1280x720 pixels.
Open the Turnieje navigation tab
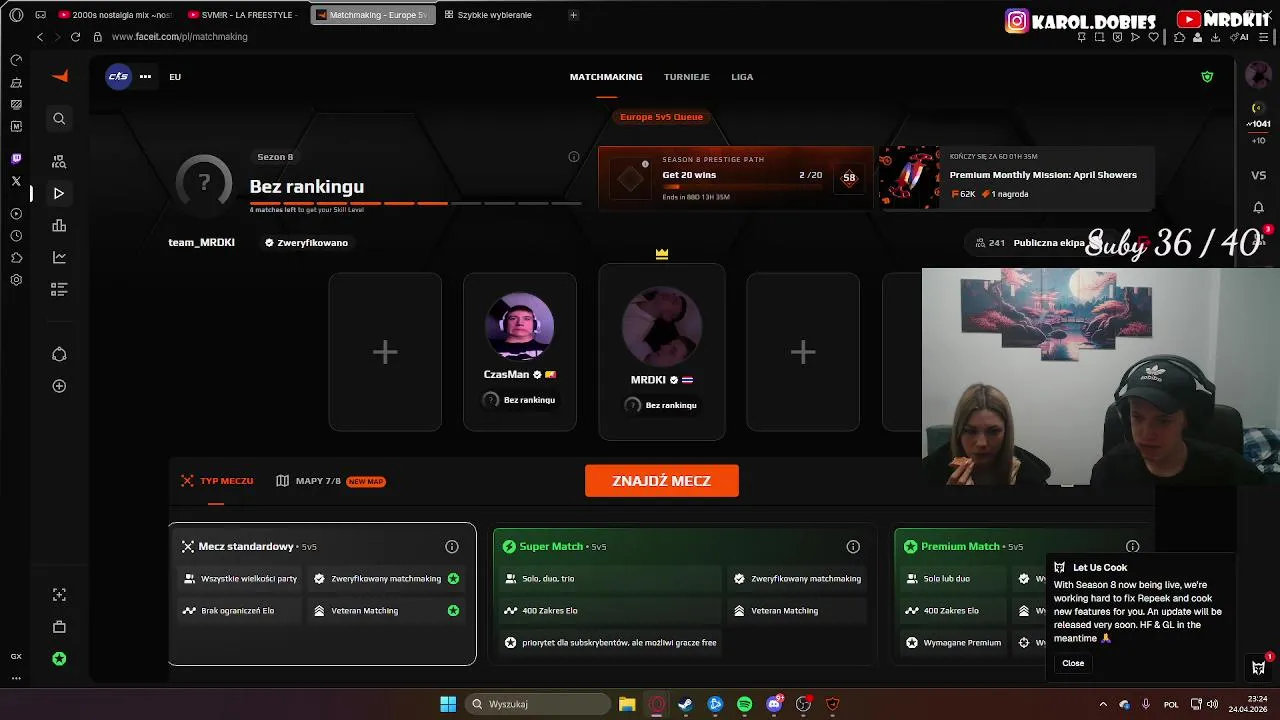tap(687, 77)
